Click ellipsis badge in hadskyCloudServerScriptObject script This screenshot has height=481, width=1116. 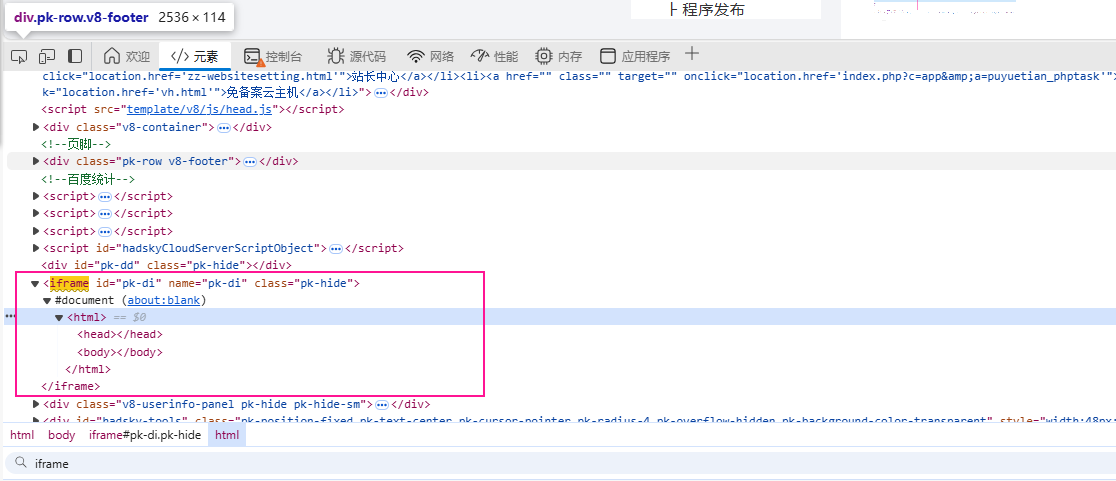336,249
